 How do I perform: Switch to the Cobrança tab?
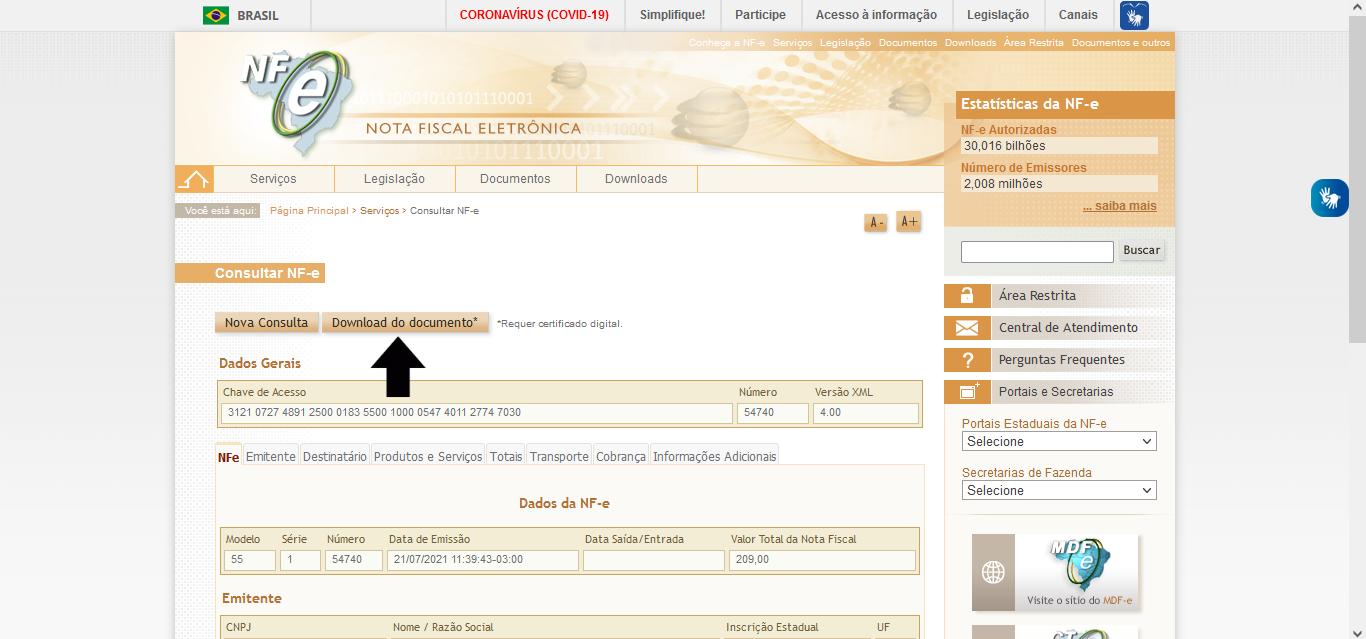click(621, 456)
